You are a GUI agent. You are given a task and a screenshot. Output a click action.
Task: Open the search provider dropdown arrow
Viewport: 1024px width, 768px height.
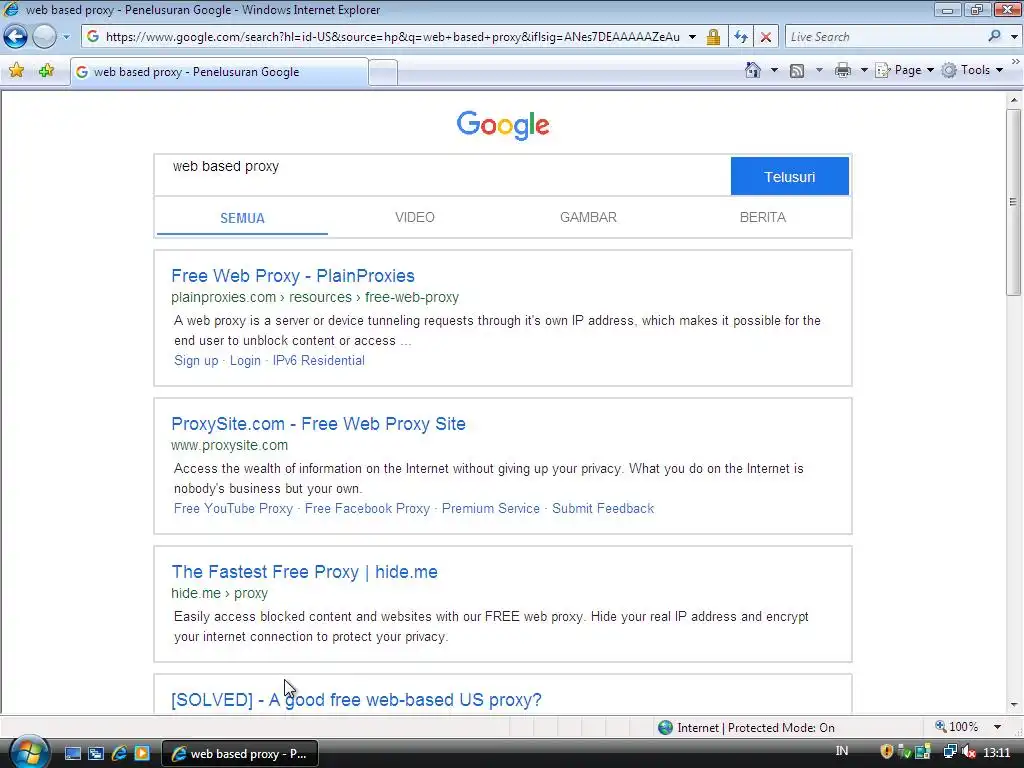(1014, 37)
